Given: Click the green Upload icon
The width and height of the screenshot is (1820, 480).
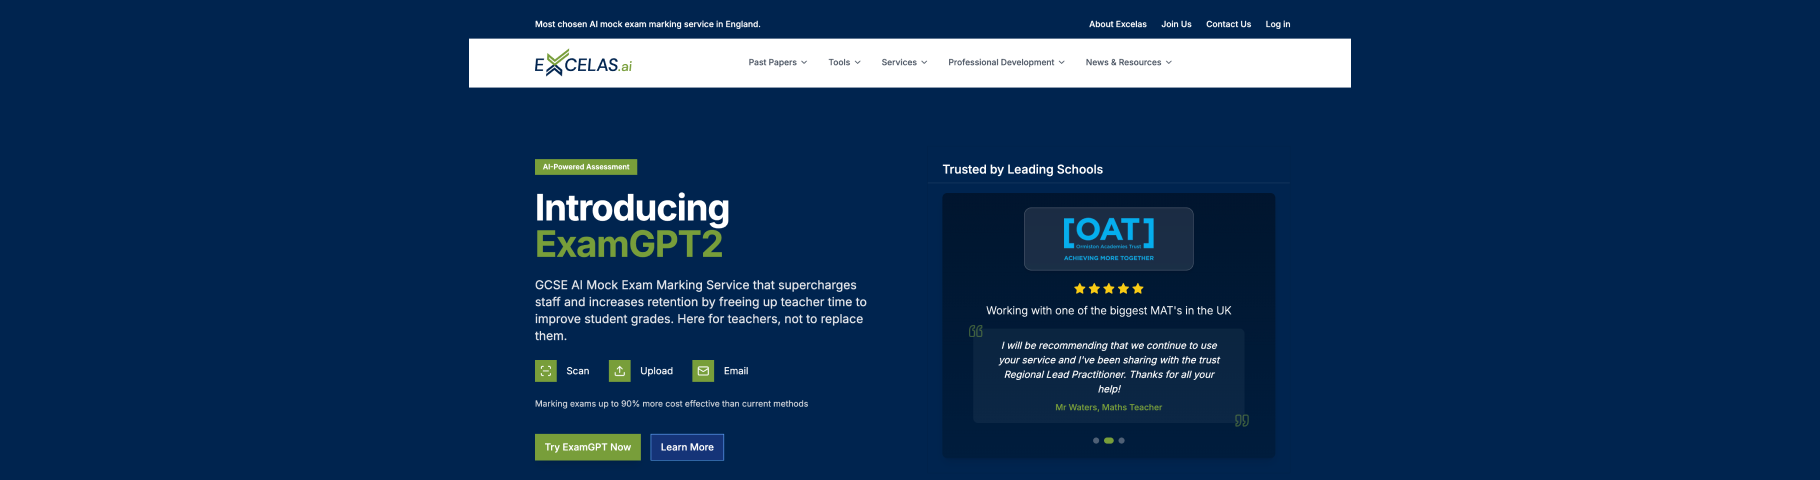Looking at the screenshot, I should (x=620, y=371).
